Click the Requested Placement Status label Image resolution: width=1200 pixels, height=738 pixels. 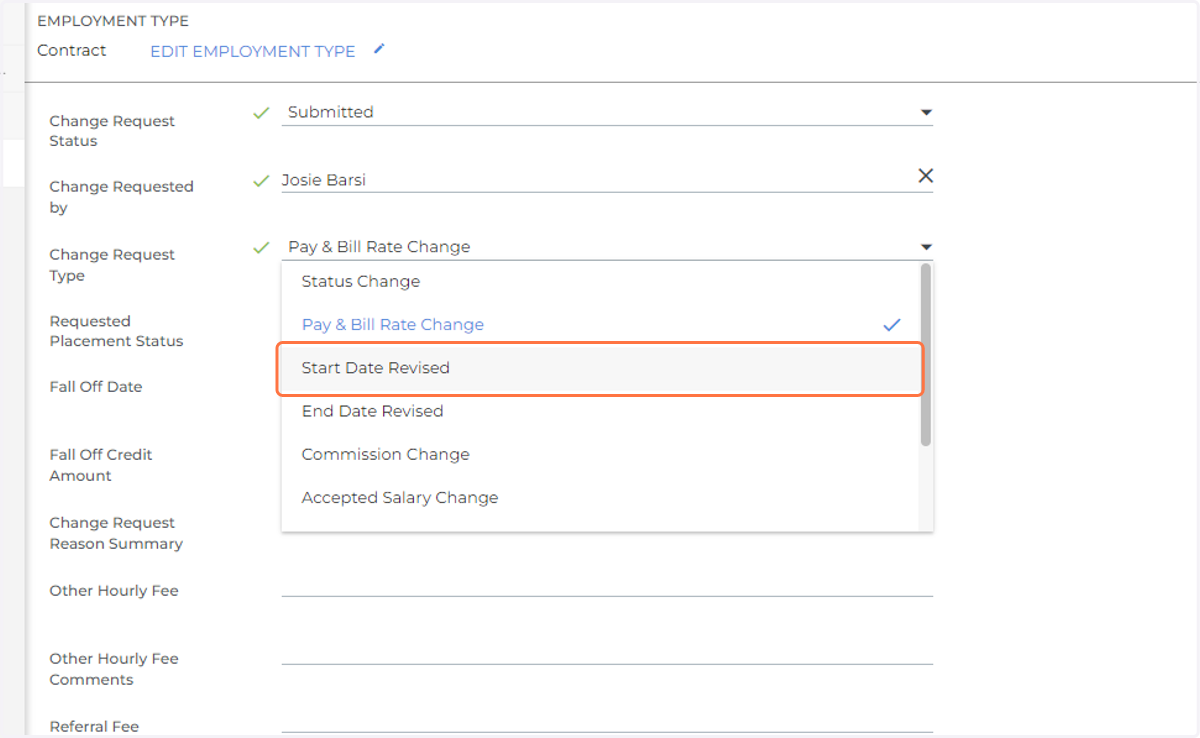point(116,331)
